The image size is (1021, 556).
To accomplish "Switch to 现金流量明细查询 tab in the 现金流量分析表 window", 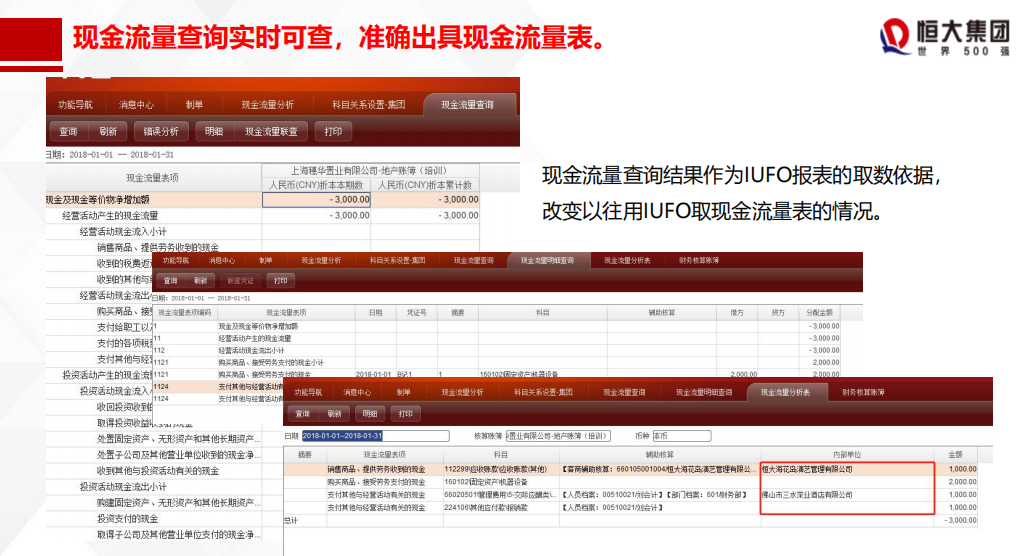I will tap(704, 393).
